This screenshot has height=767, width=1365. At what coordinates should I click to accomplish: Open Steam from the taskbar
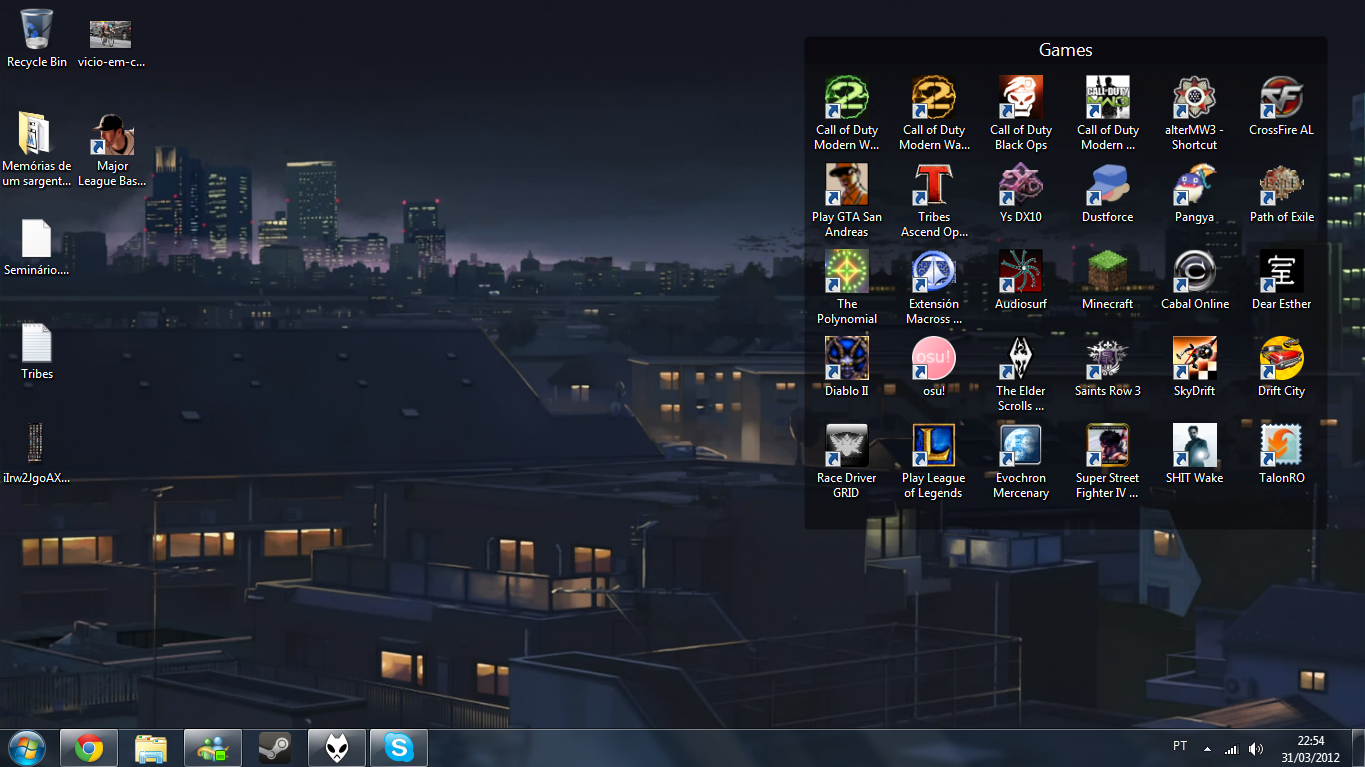coord(274,748)
